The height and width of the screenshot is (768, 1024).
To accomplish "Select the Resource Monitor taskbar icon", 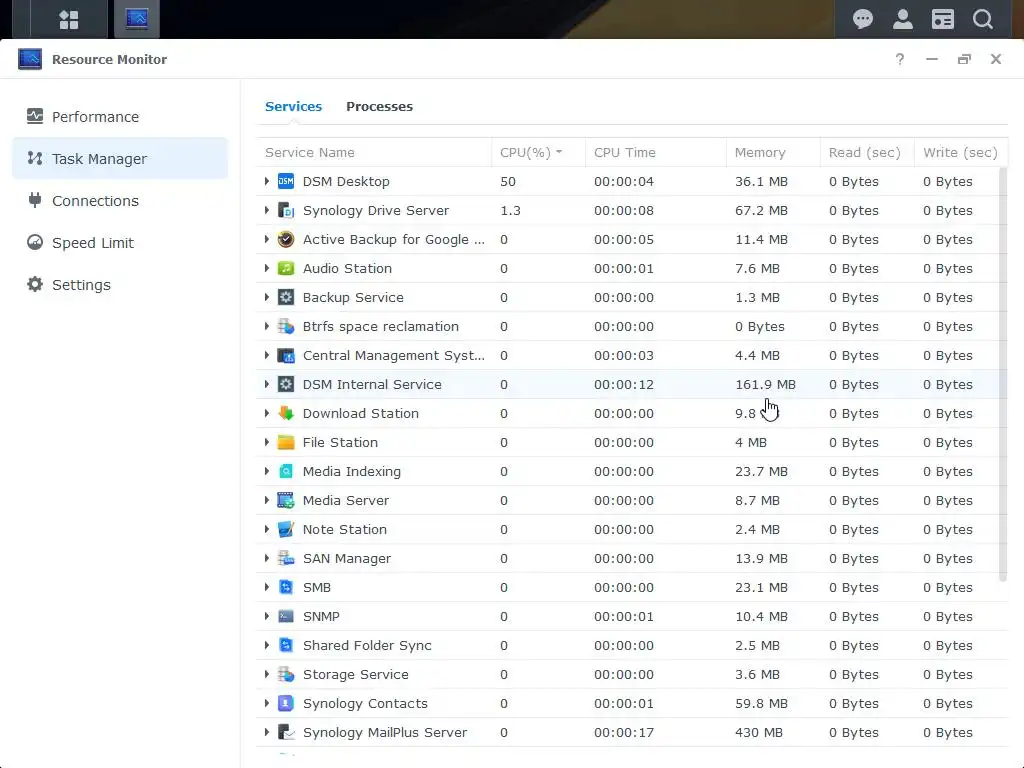I will click(136, 20).
